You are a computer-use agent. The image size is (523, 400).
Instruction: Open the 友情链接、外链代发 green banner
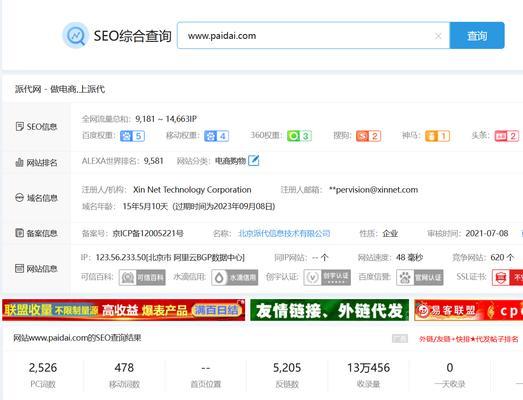click(330, 310)
